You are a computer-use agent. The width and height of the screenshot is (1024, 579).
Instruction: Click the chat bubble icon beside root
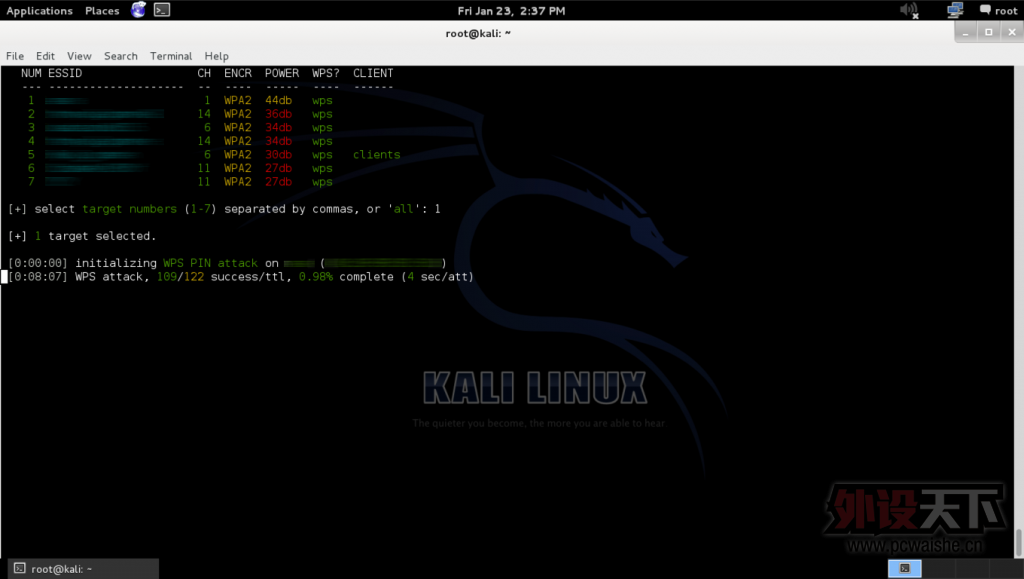tap(984, 10)
